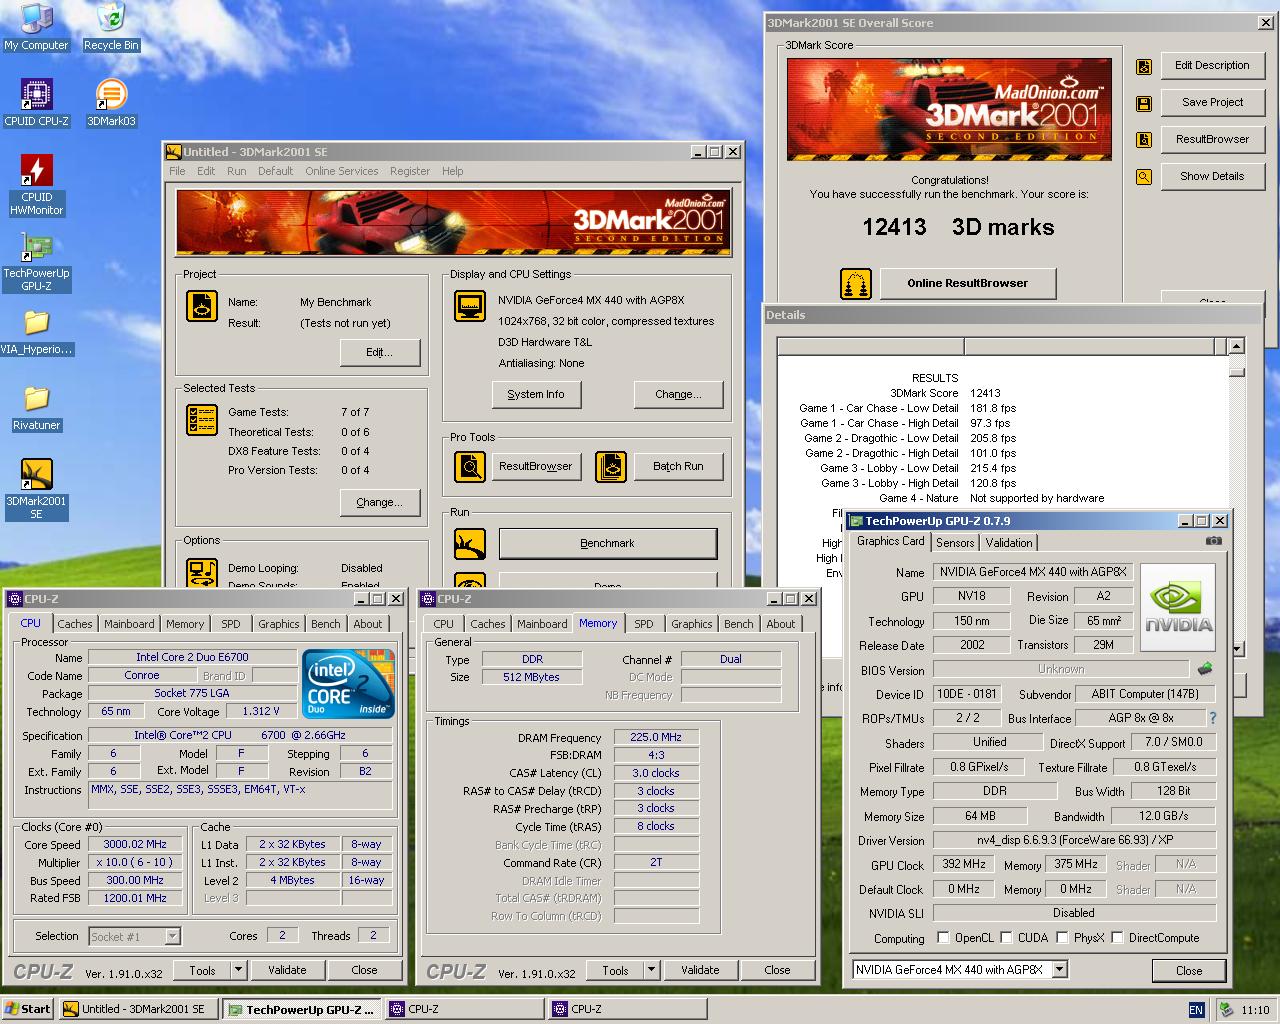Select the Rivatuner folder on desktop
The image size is (1280, 1024).
pos(36,409)
